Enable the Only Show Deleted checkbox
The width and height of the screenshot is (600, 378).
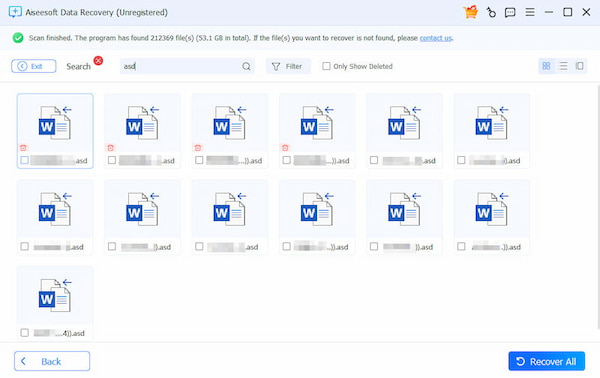pyautogui.click(x=326, y=66)
